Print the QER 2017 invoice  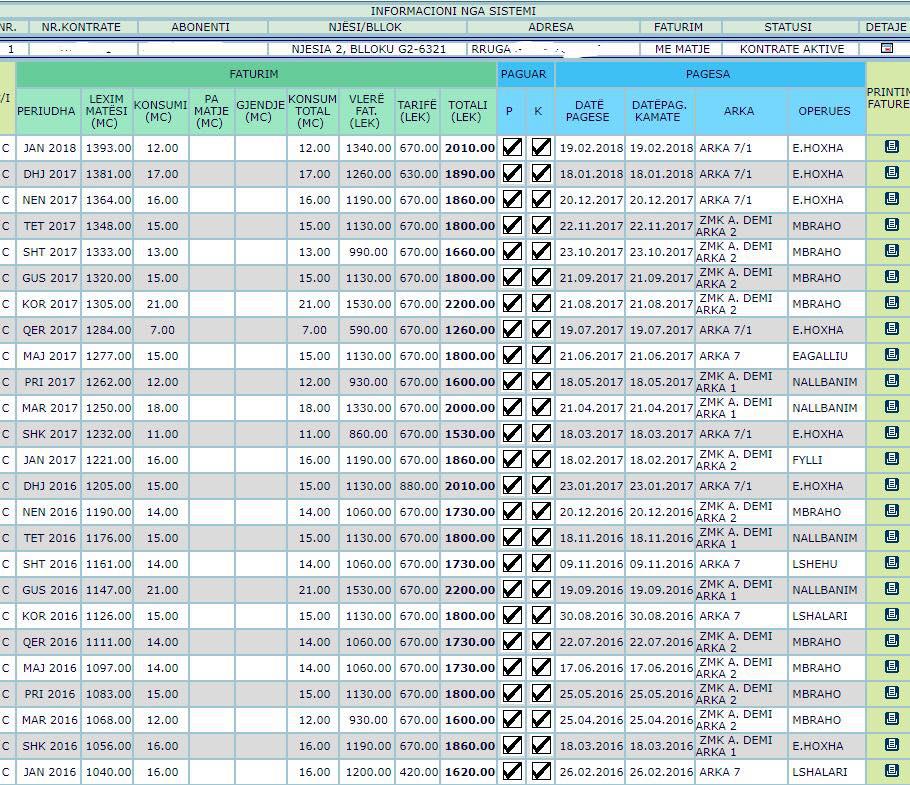pyautogui.click(x=892, y=329)
